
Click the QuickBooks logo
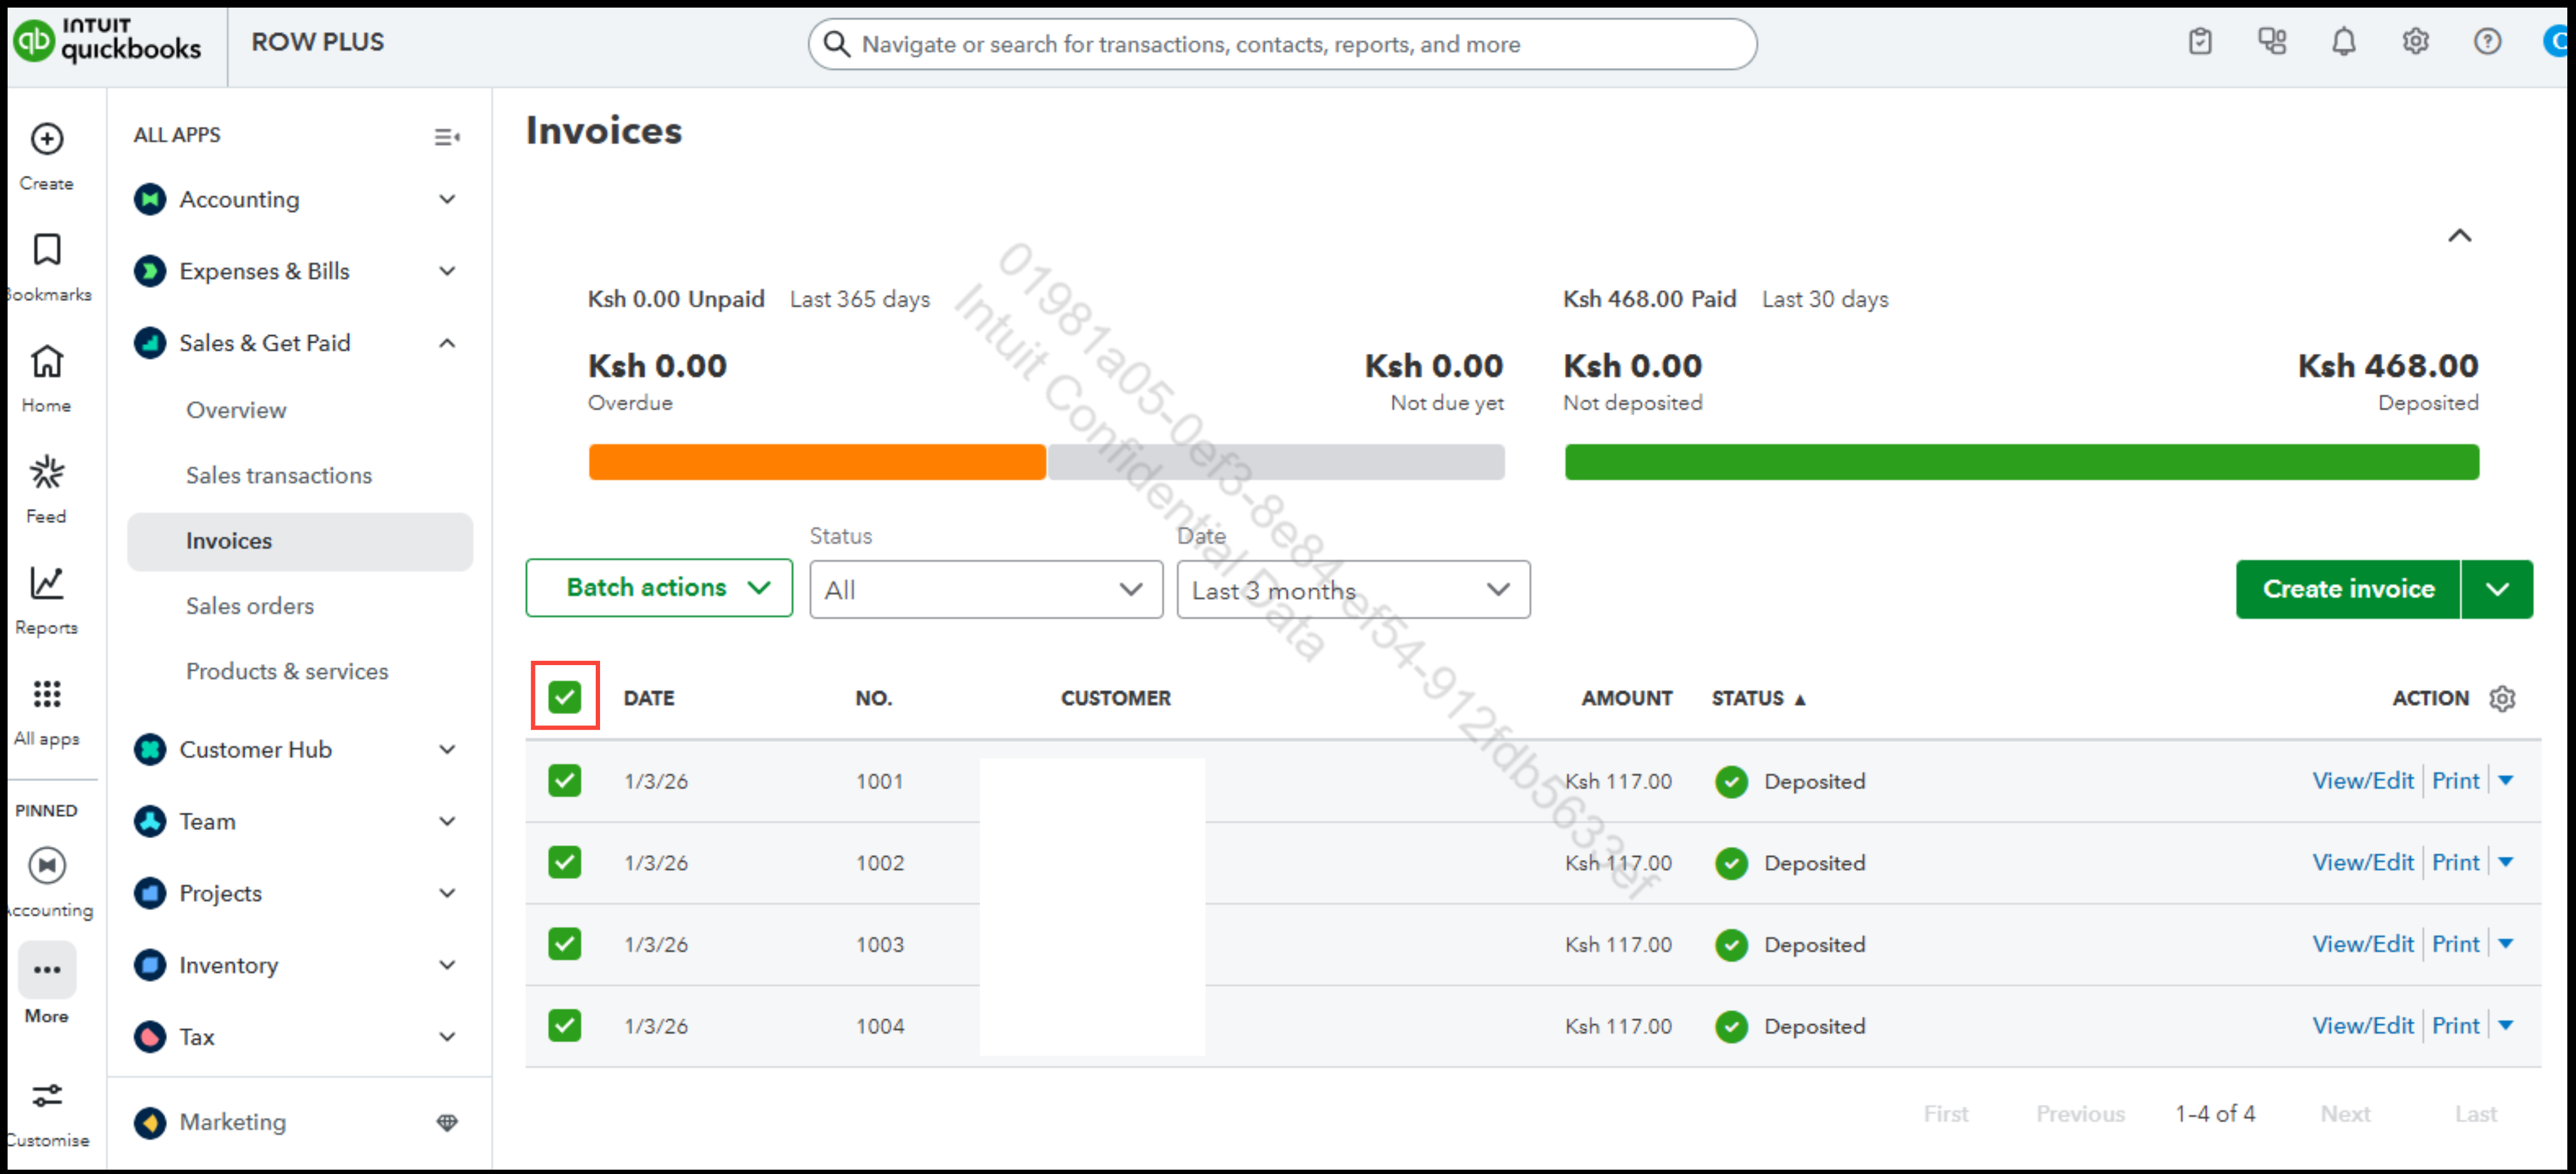tap(107, 41)
